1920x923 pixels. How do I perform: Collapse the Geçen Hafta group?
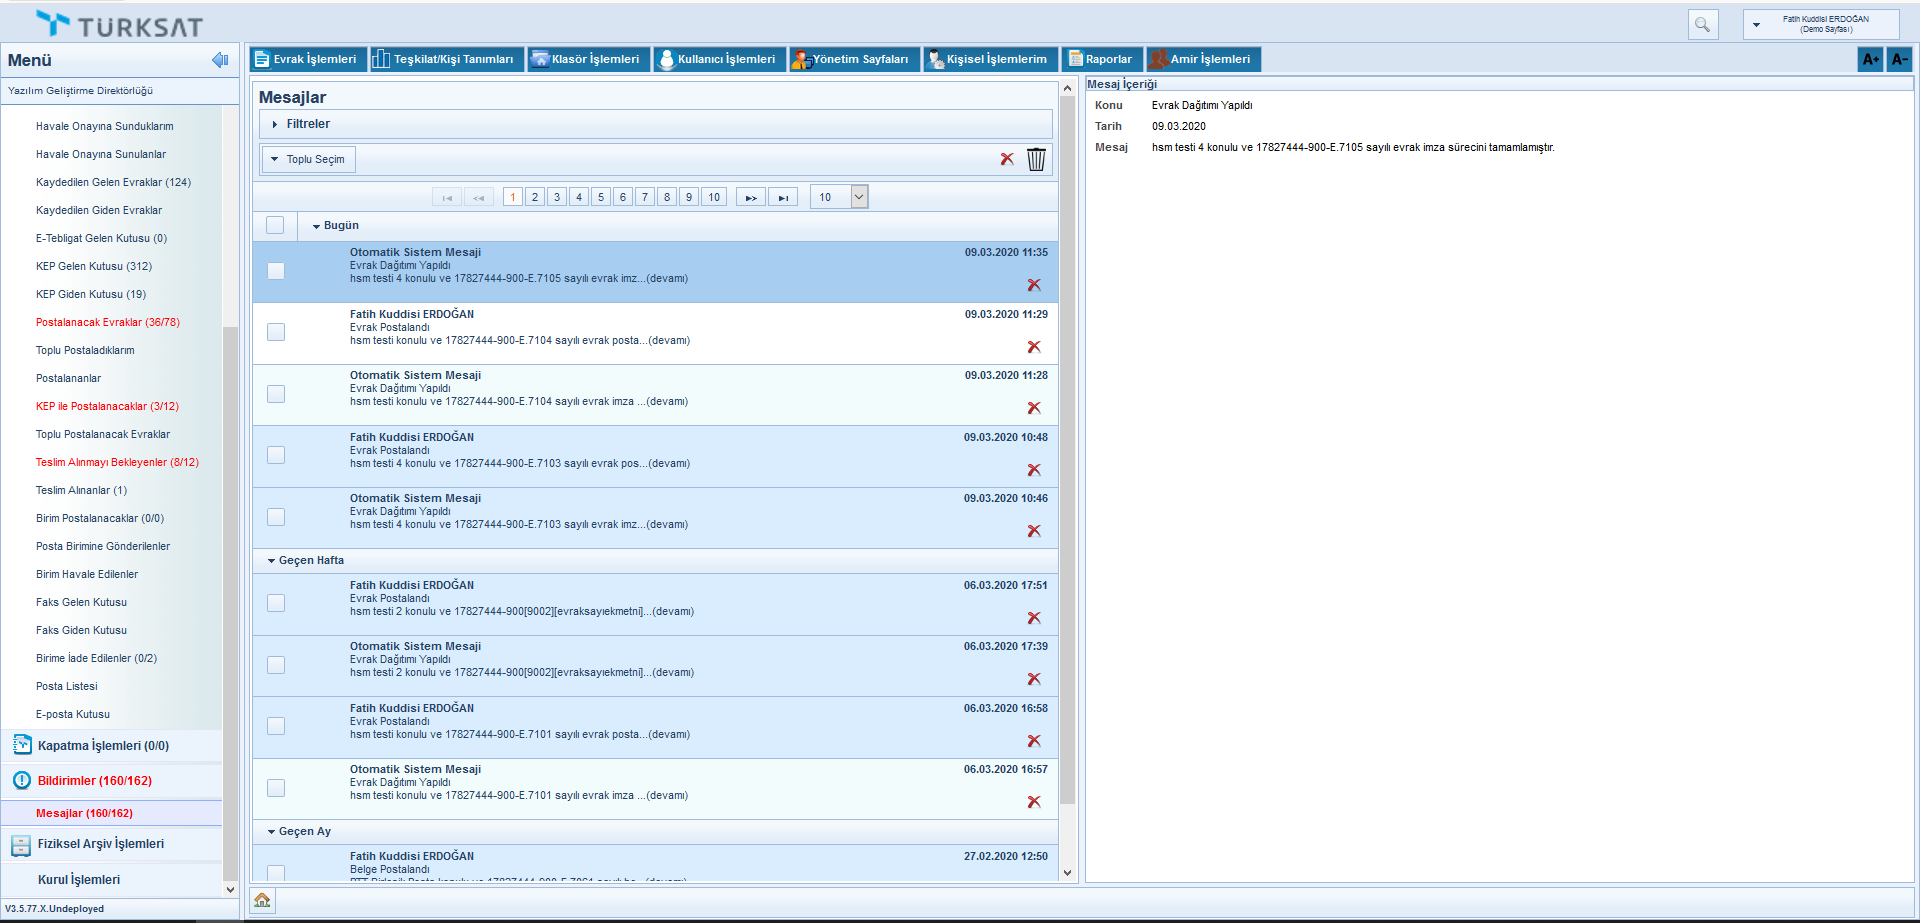pyautogui.click(x=272, y=561)
